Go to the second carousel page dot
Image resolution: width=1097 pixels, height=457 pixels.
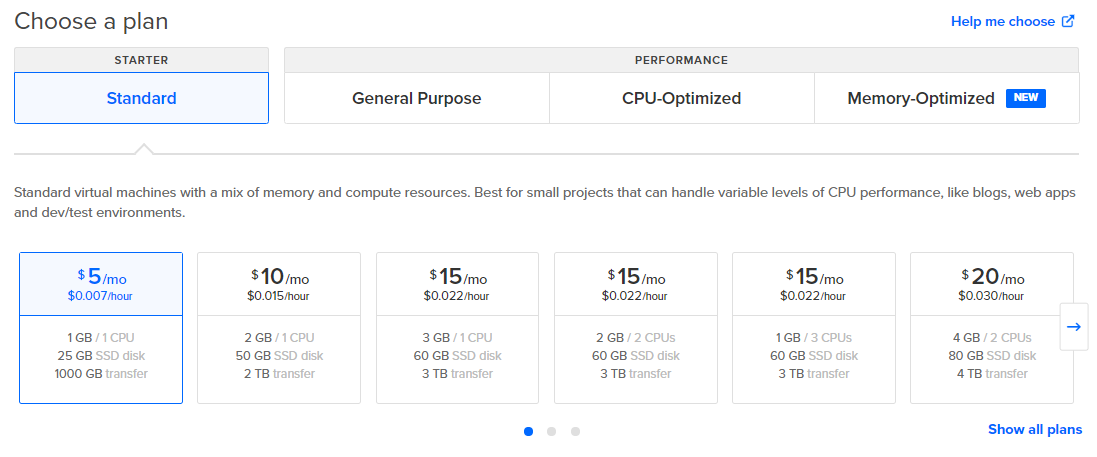click(x=552, y=432)
